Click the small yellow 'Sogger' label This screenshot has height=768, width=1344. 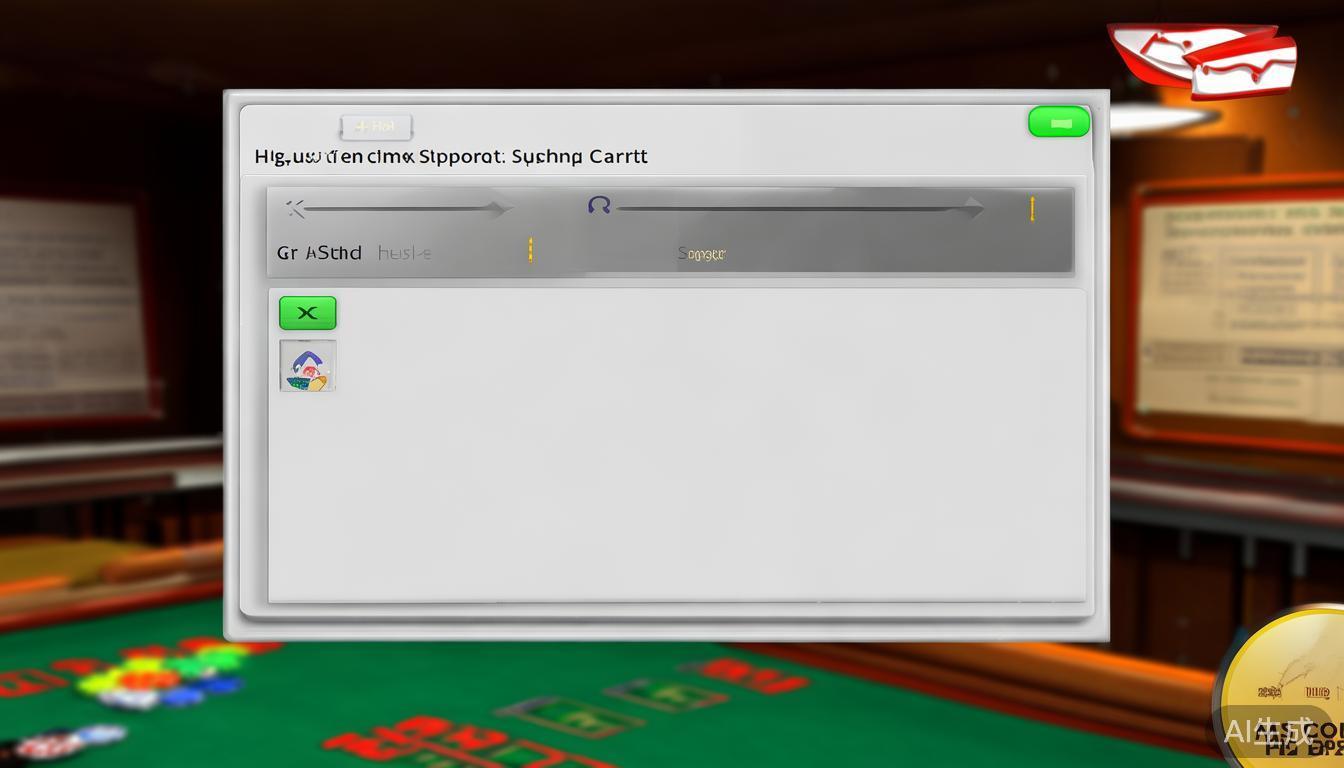pyautogui.click(x=701, y=254)
